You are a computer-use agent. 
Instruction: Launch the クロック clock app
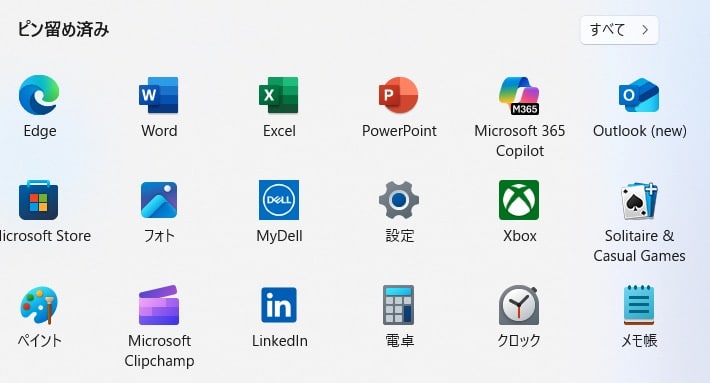pyautogui.click(x=519, y=305)
